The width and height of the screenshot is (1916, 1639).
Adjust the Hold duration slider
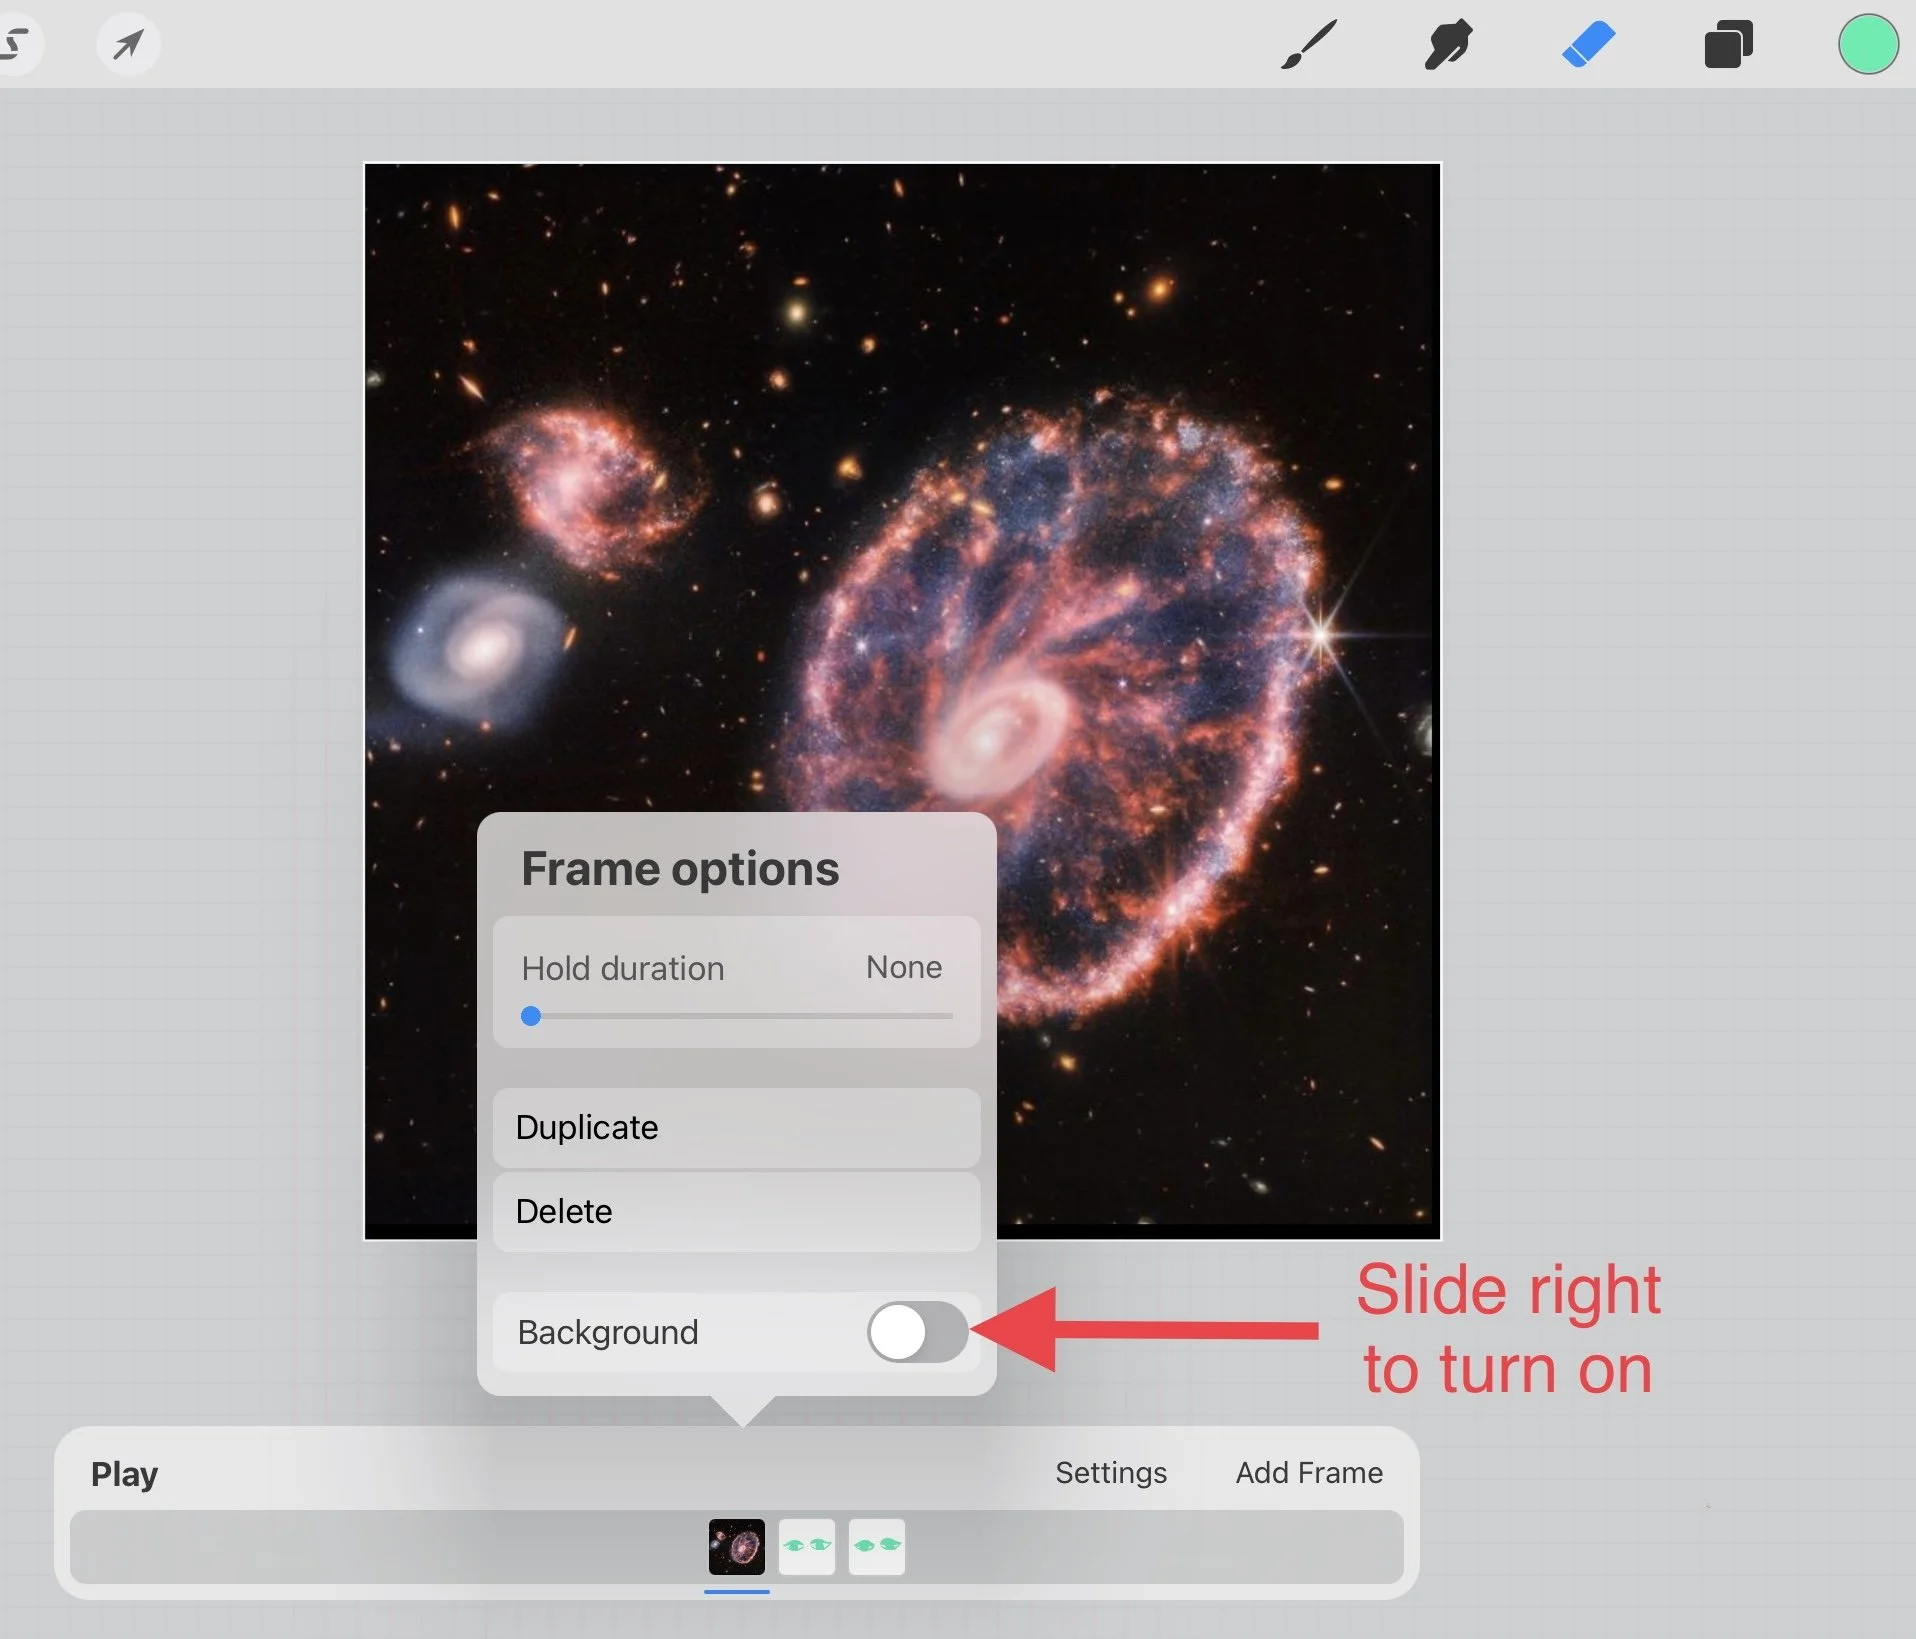tap(737, 1016)
